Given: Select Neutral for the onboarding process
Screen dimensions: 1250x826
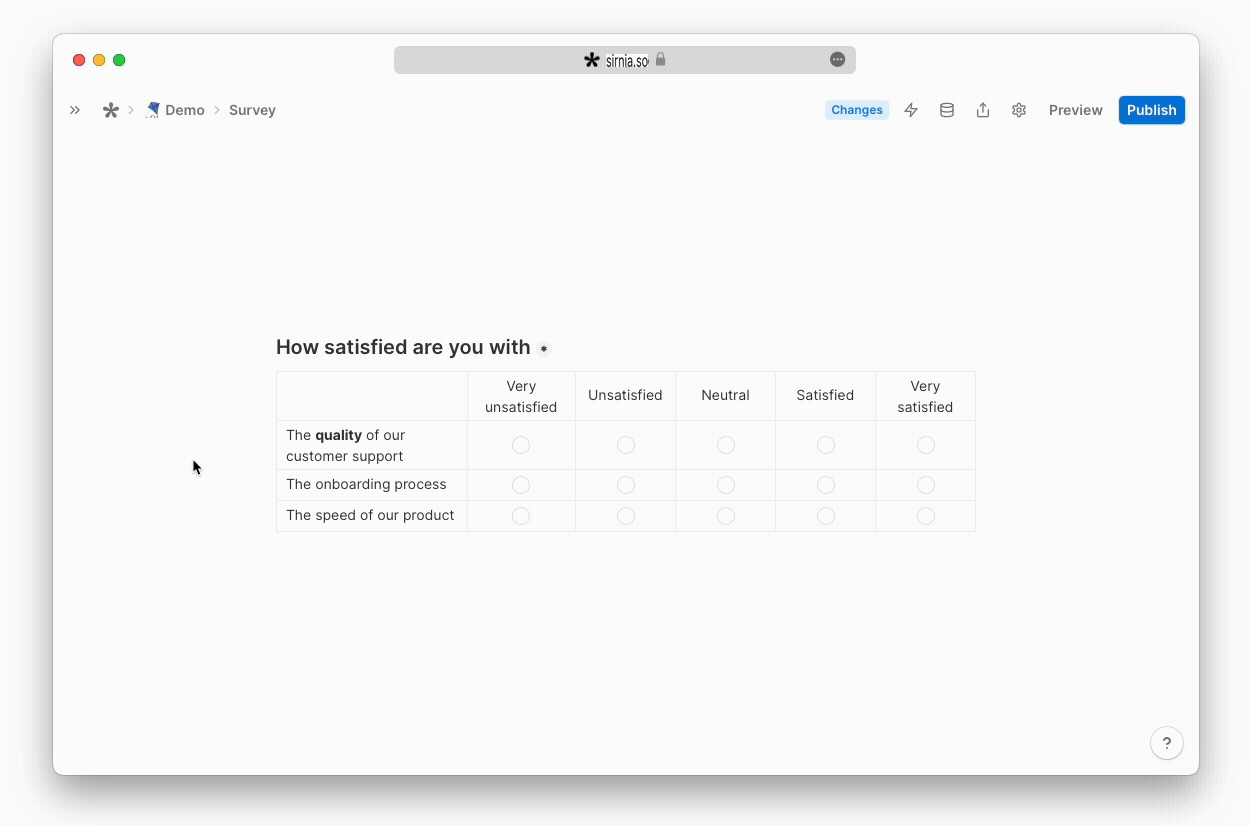Looking at the screenshot, I should coord(726,485).
